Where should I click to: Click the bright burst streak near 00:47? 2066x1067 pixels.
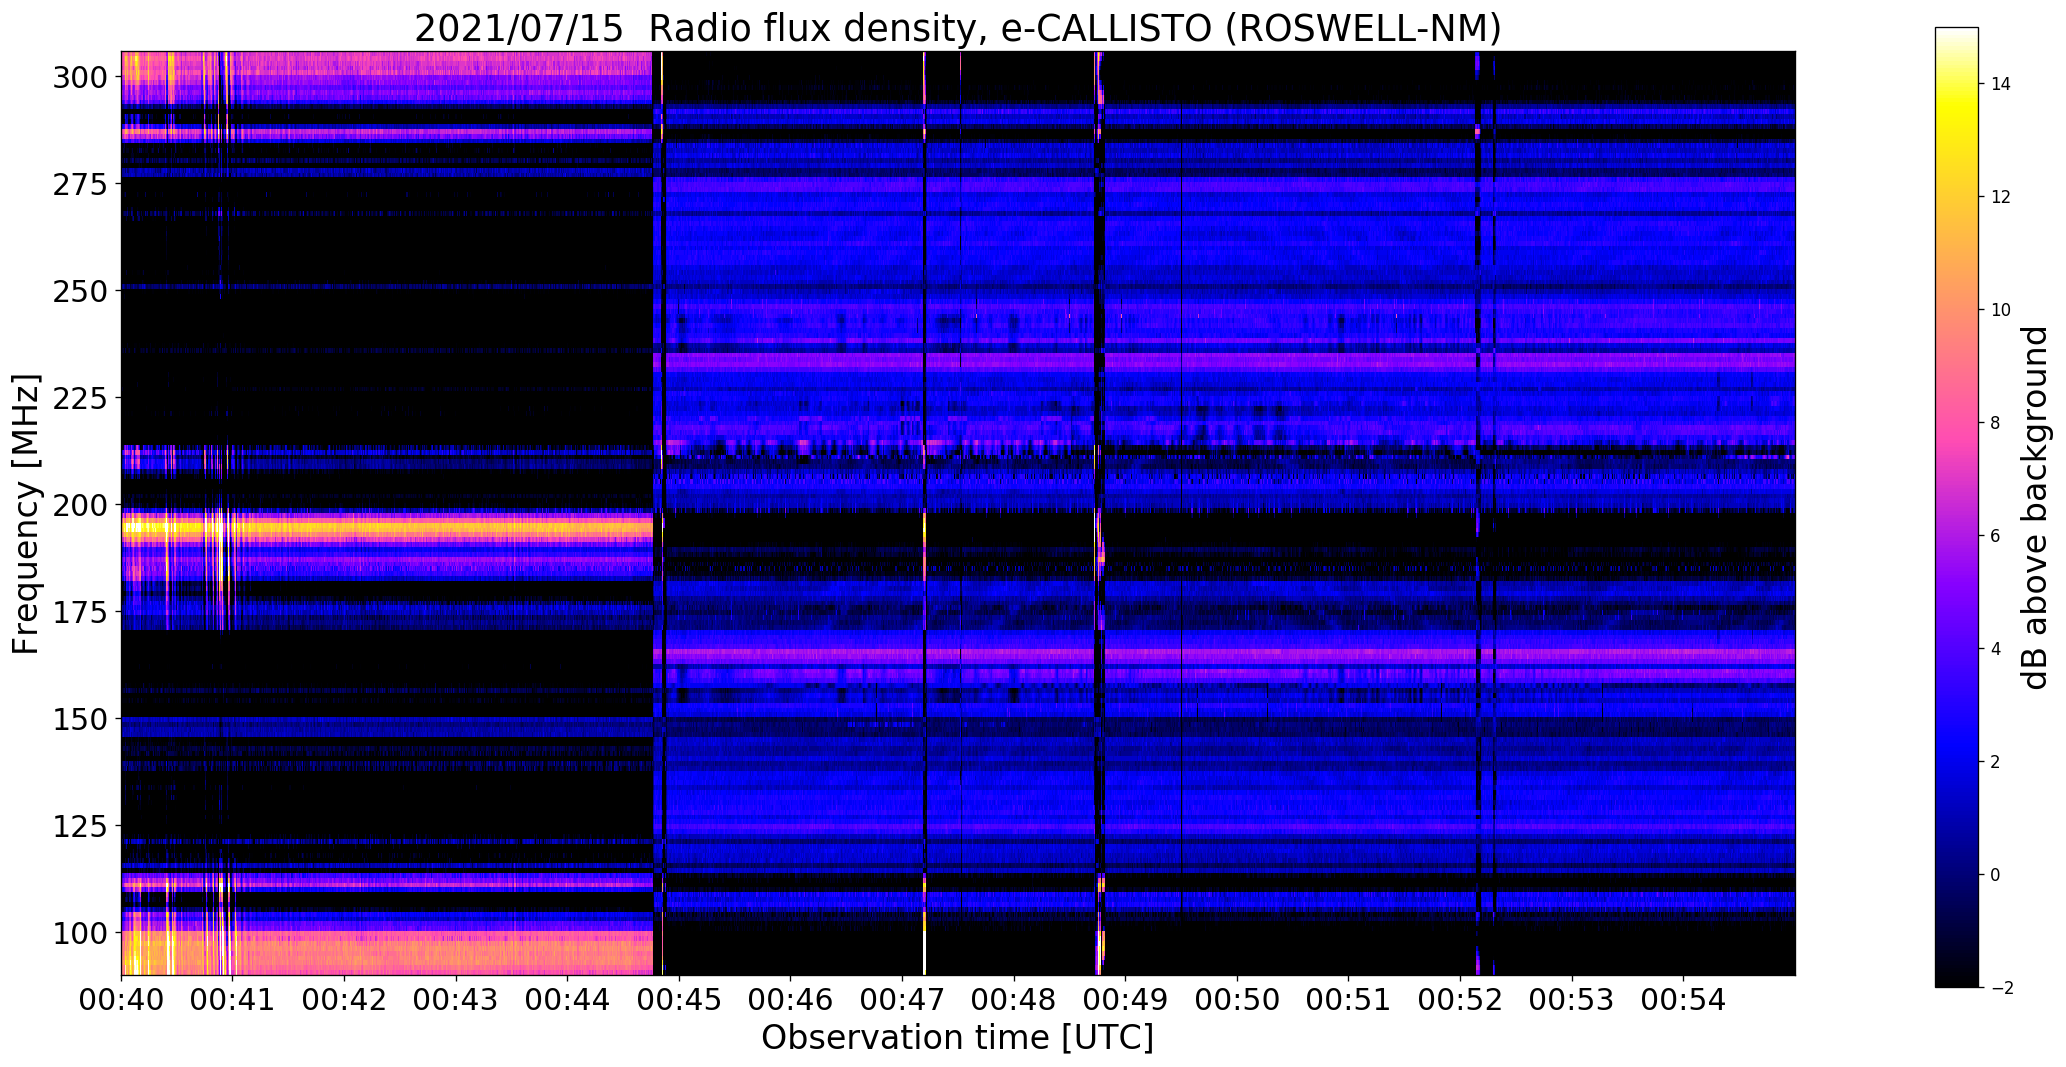[925, 513]
